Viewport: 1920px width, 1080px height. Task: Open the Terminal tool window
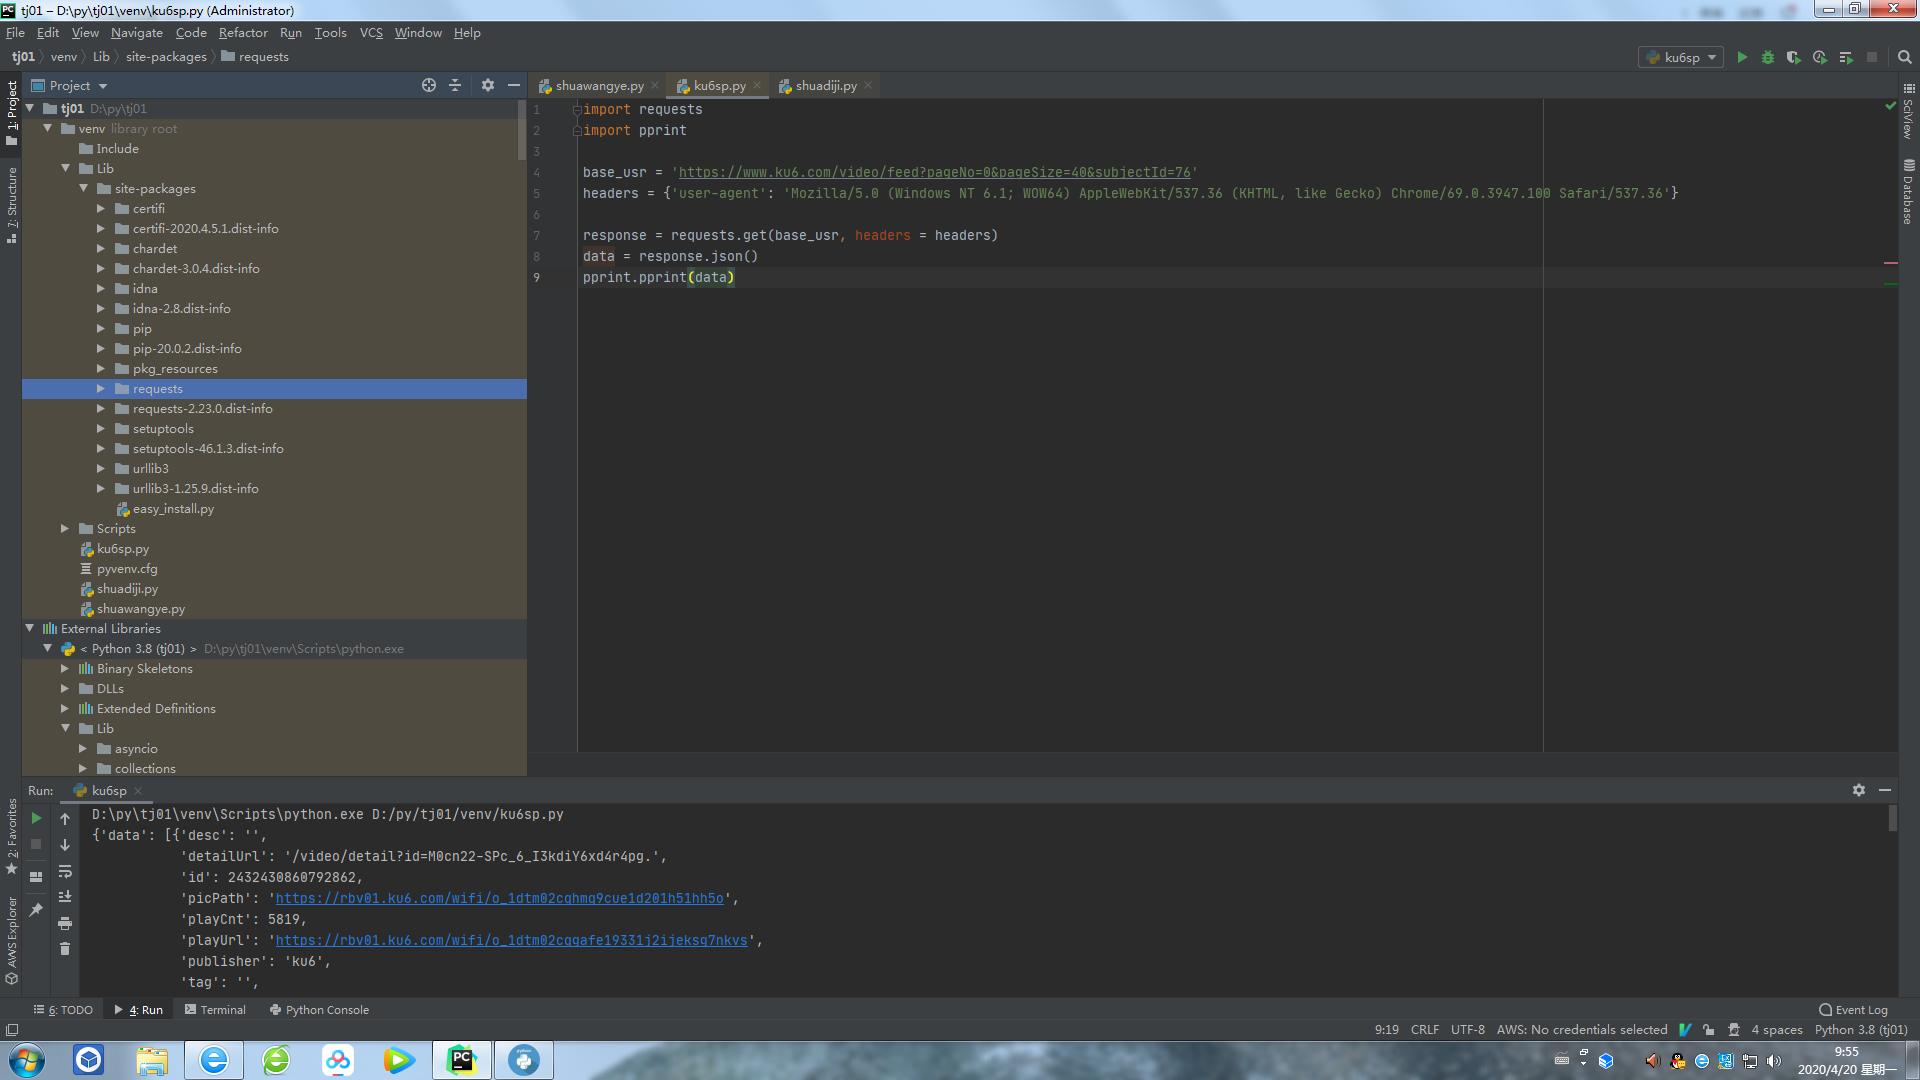(215, 1010)
